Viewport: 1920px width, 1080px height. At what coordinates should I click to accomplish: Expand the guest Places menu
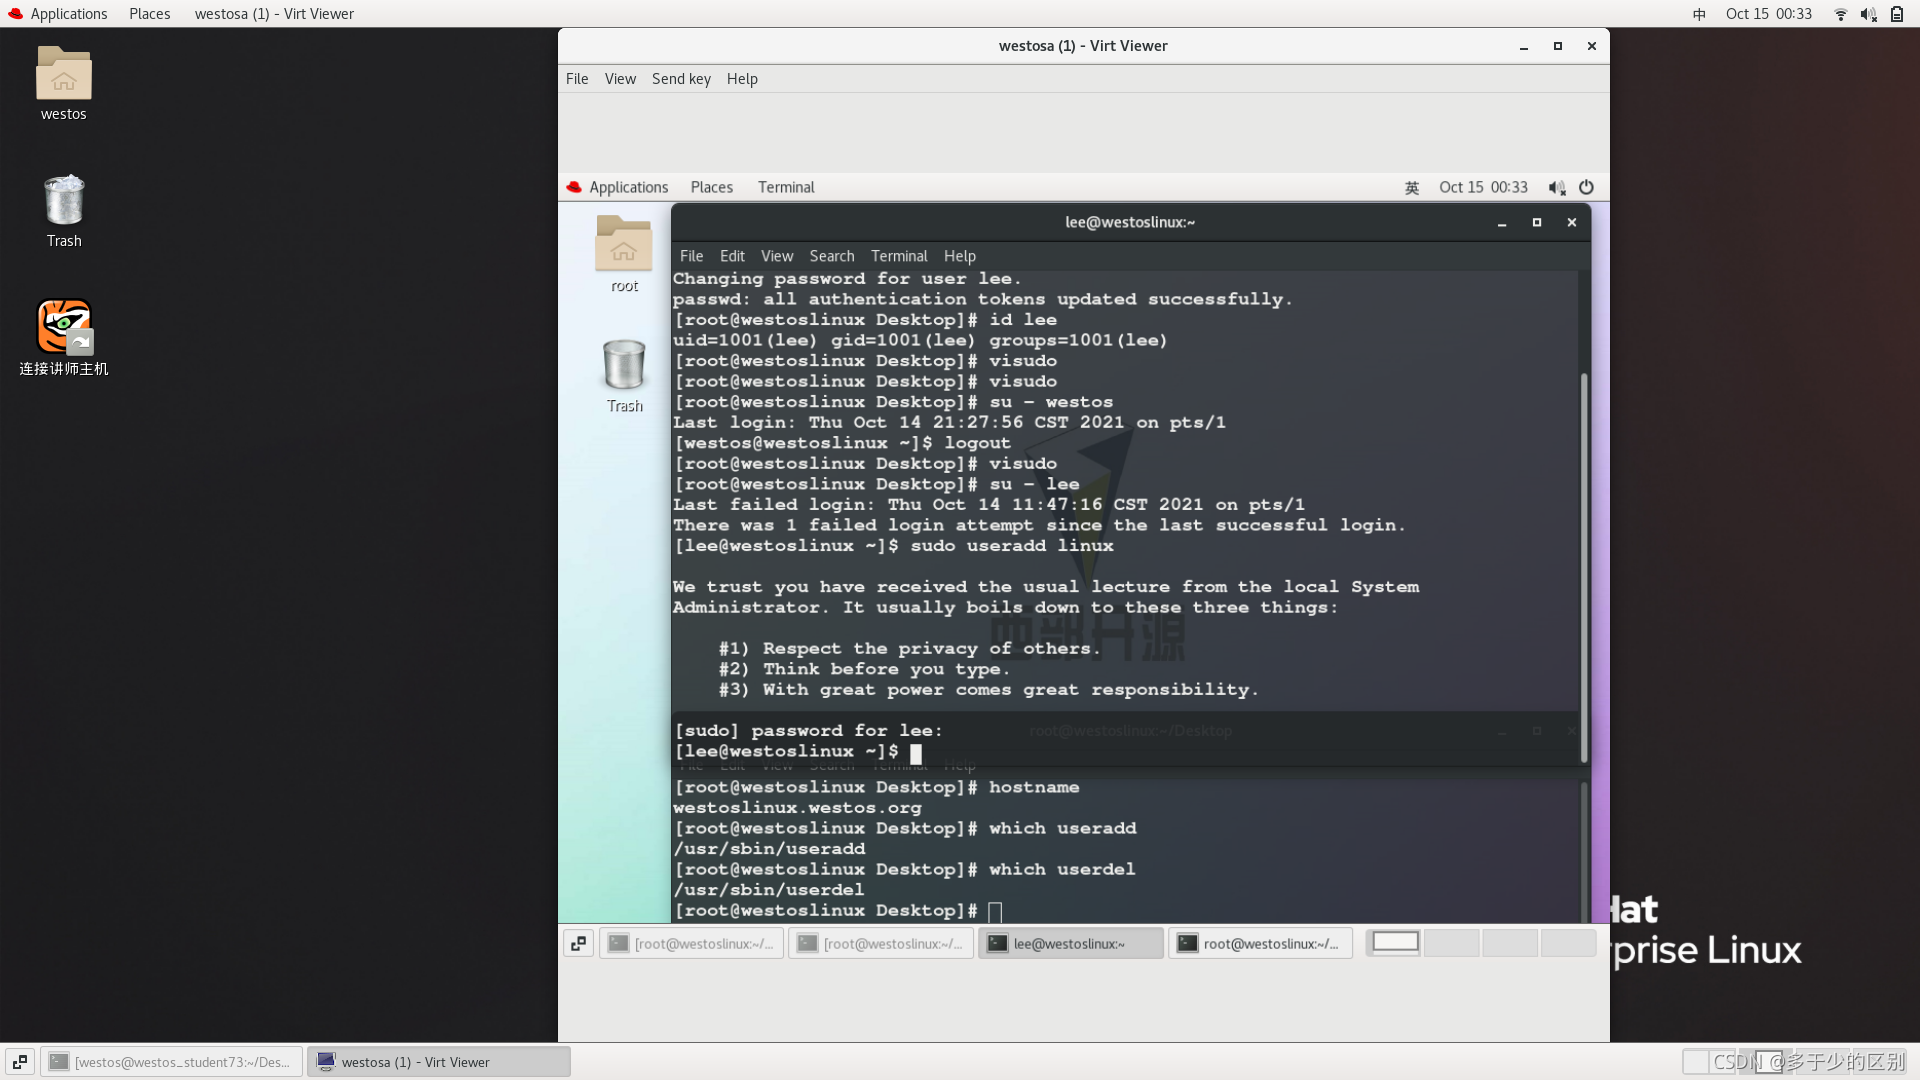711,187
